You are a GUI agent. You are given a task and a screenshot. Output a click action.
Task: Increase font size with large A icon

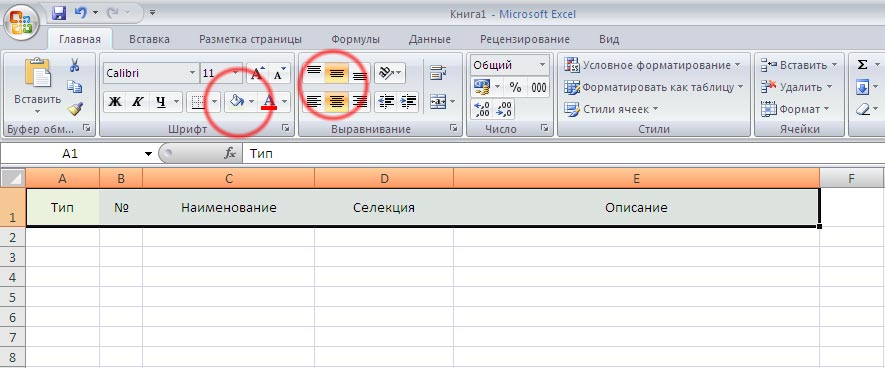[x=257, y=73]
